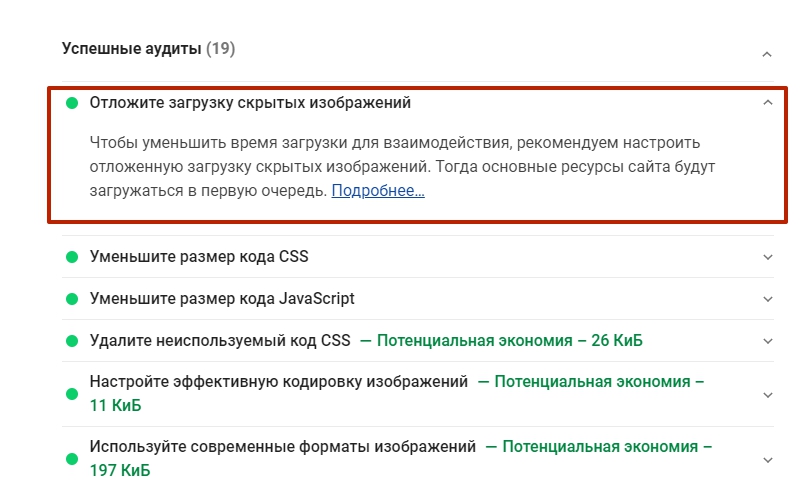Click green dot beside "Удалите неиспользуемый код CSS"

(x=72, y=341)
